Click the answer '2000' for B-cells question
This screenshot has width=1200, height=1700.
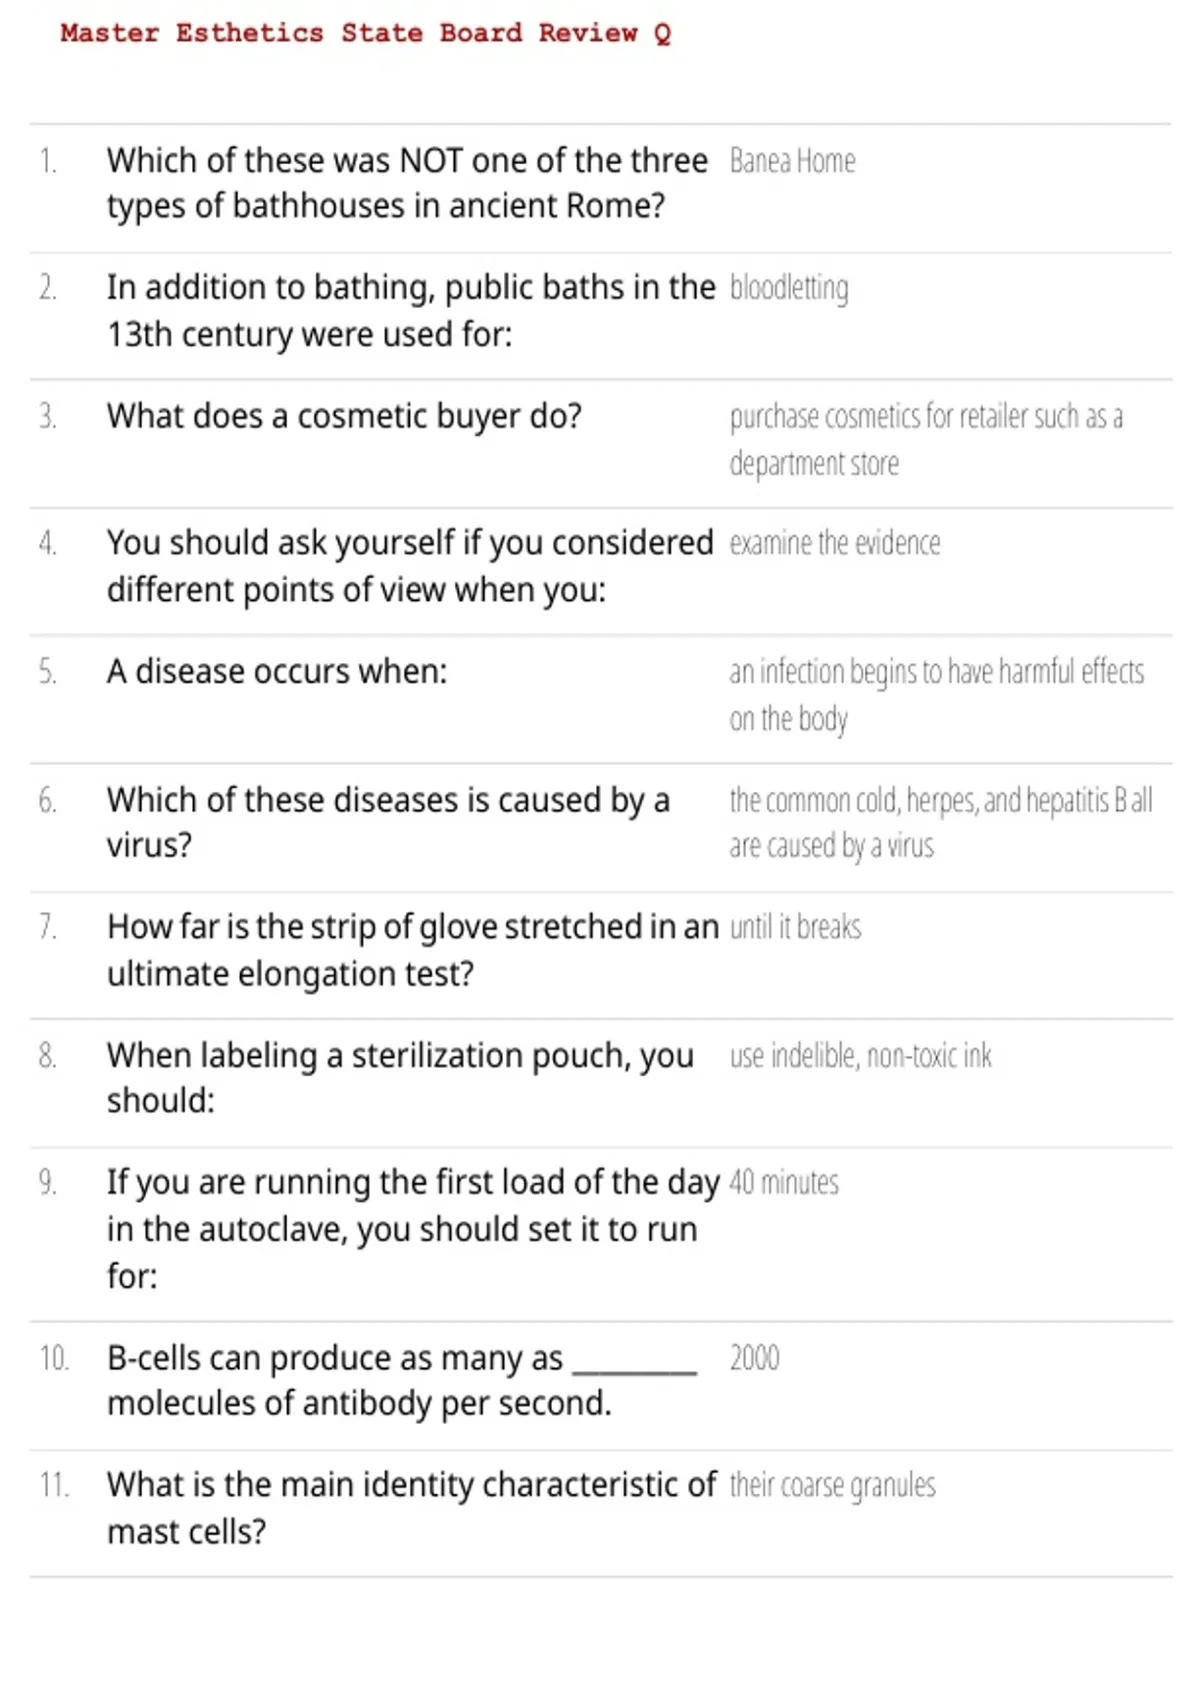(754, 1358)
